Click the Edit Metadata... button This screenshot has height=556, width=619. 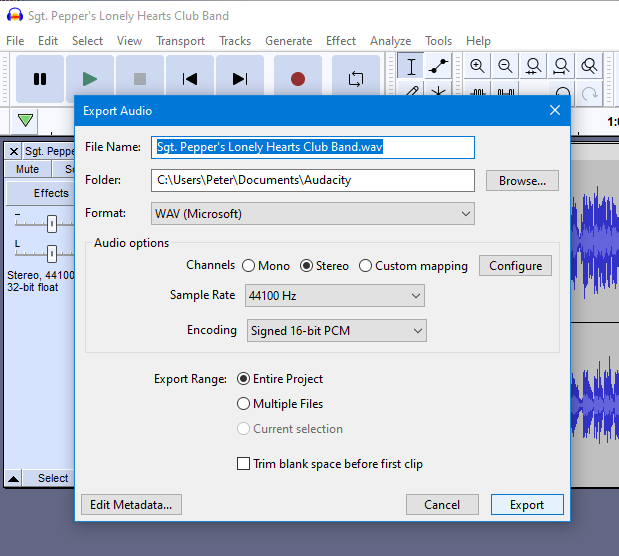click(x=131, y=505)
